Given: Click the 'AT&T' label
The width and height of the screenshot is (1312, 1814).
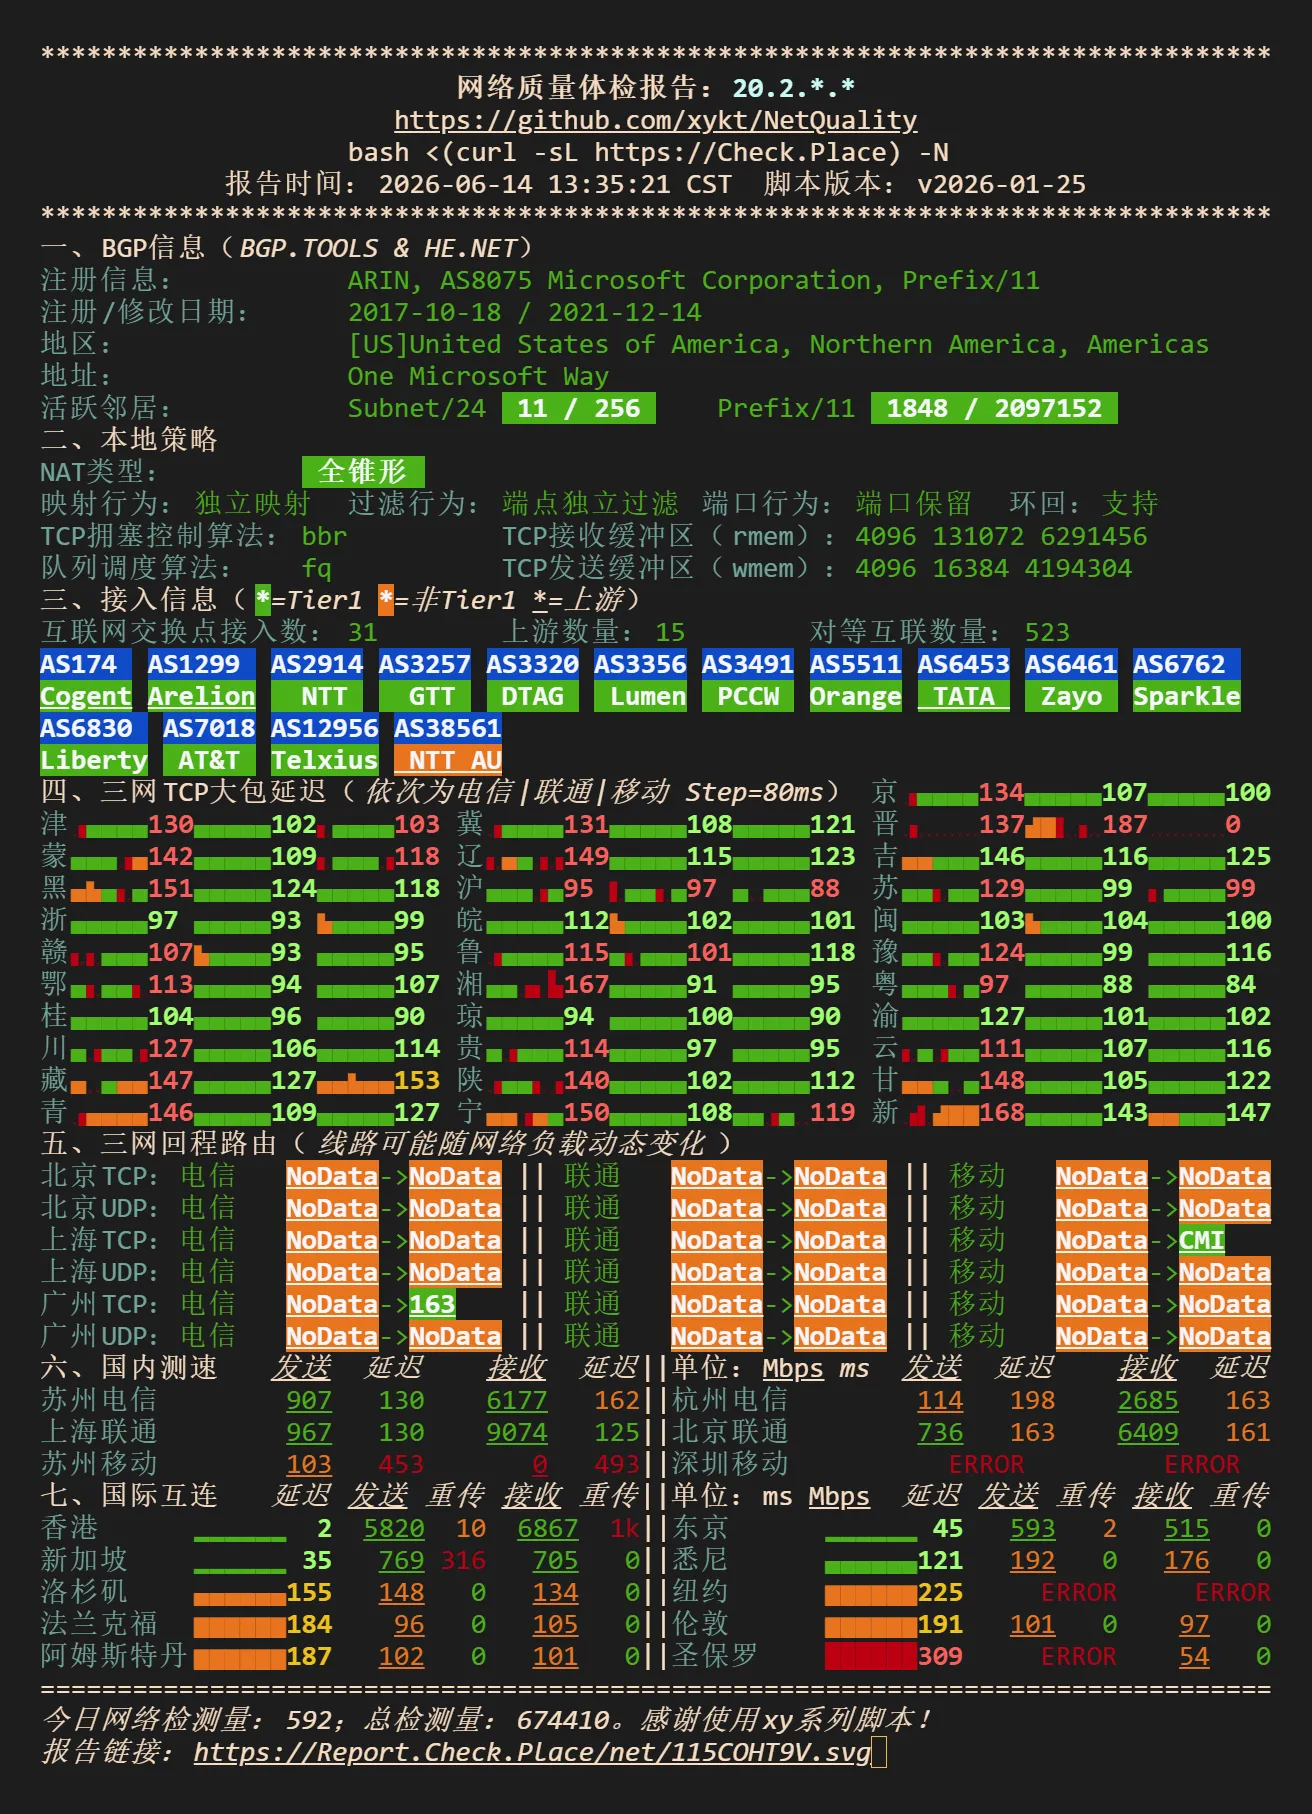Looking at the screenshot, I should click(209, 760).
